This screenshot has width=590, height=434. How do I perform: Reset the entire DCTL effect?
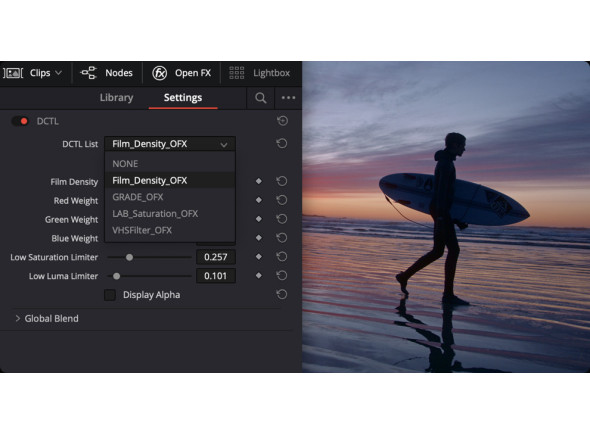click(282, 121)
